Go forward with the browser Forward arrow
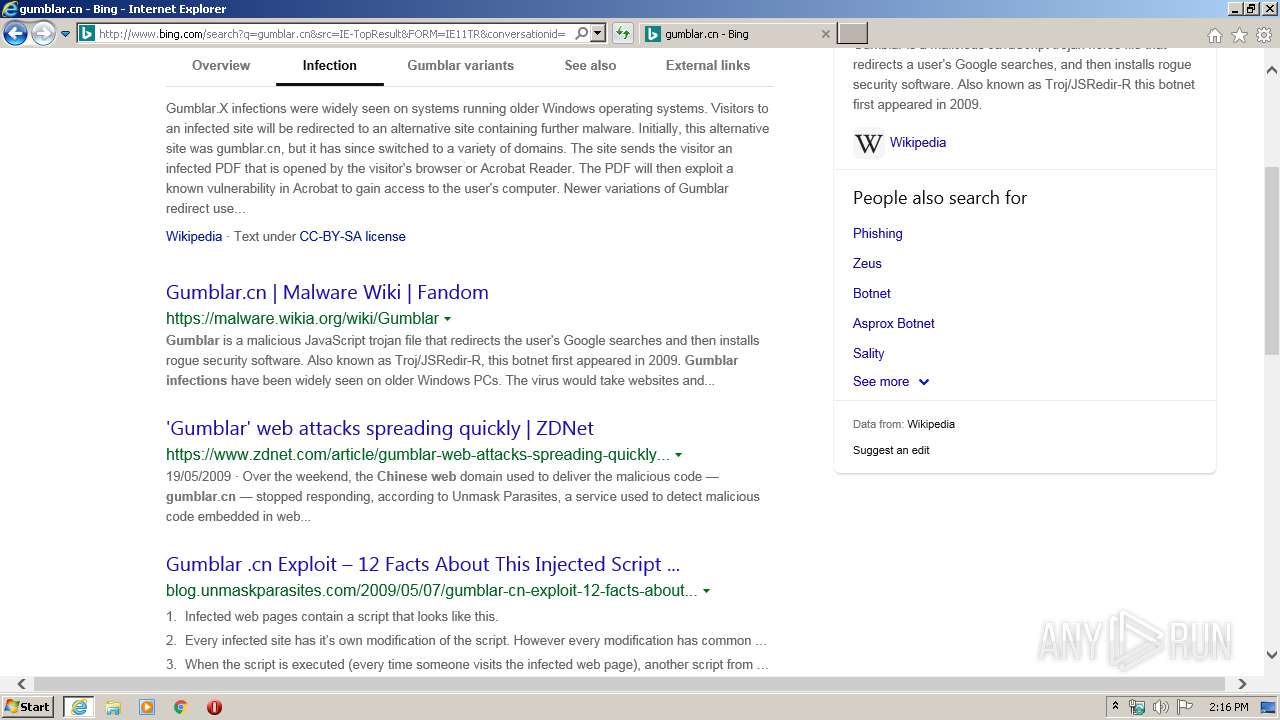 pyautogui.click(x=43, y=34)
